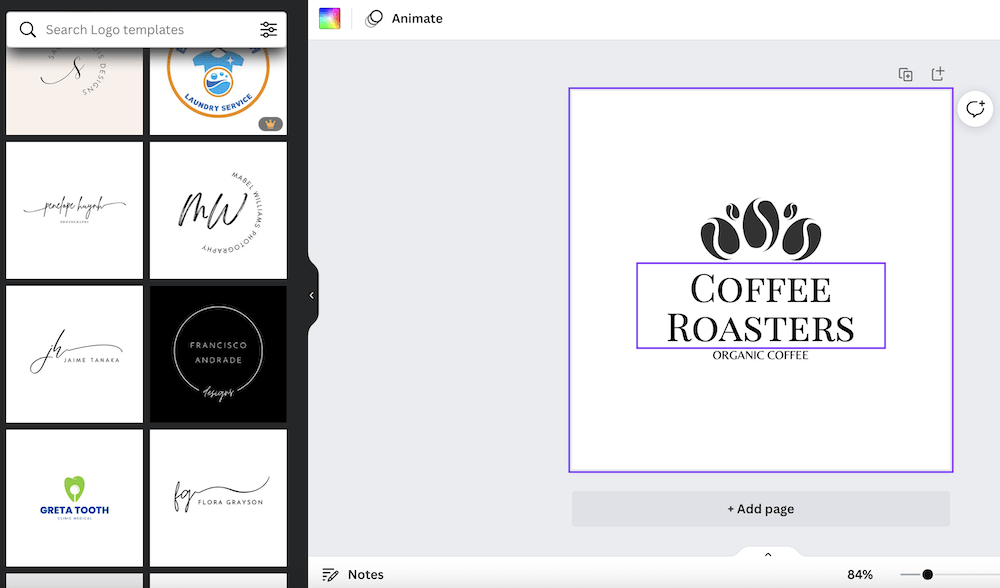Select the Flora Grayson logo template

(218, 498)
